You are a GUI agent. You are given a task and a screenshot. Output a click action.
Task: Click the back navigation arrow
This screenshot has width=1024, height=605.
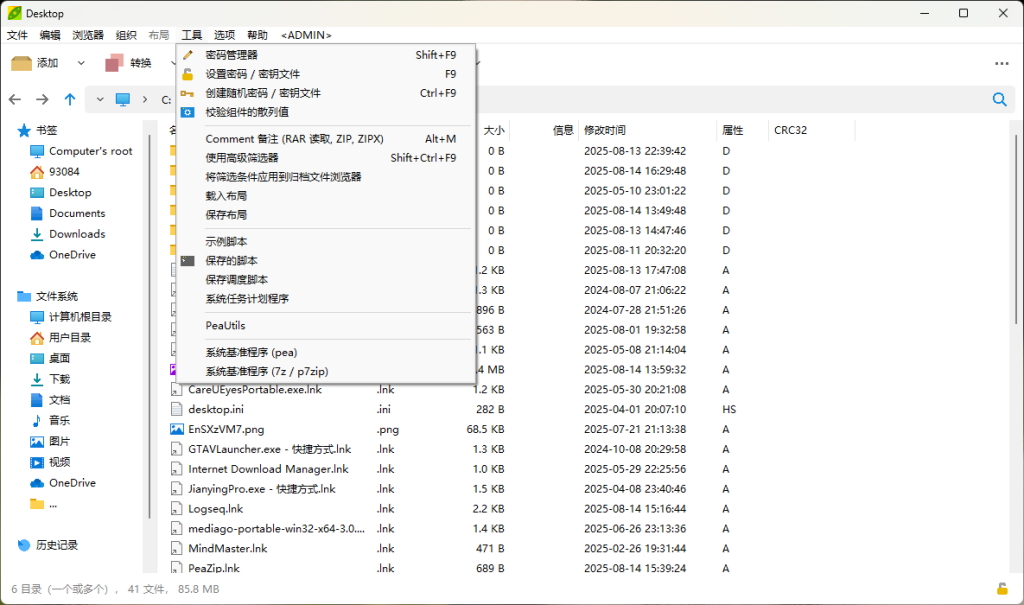click(x=17, y=99)
